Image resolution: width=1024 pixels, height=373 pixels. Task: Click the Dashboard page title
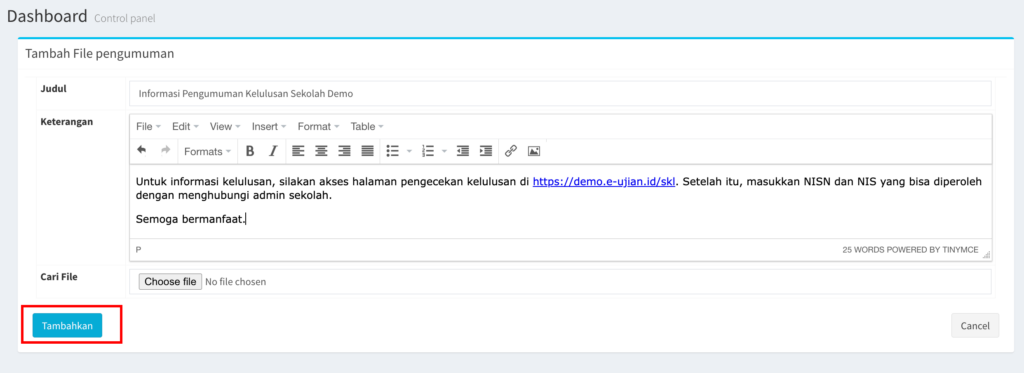(47, 16)
